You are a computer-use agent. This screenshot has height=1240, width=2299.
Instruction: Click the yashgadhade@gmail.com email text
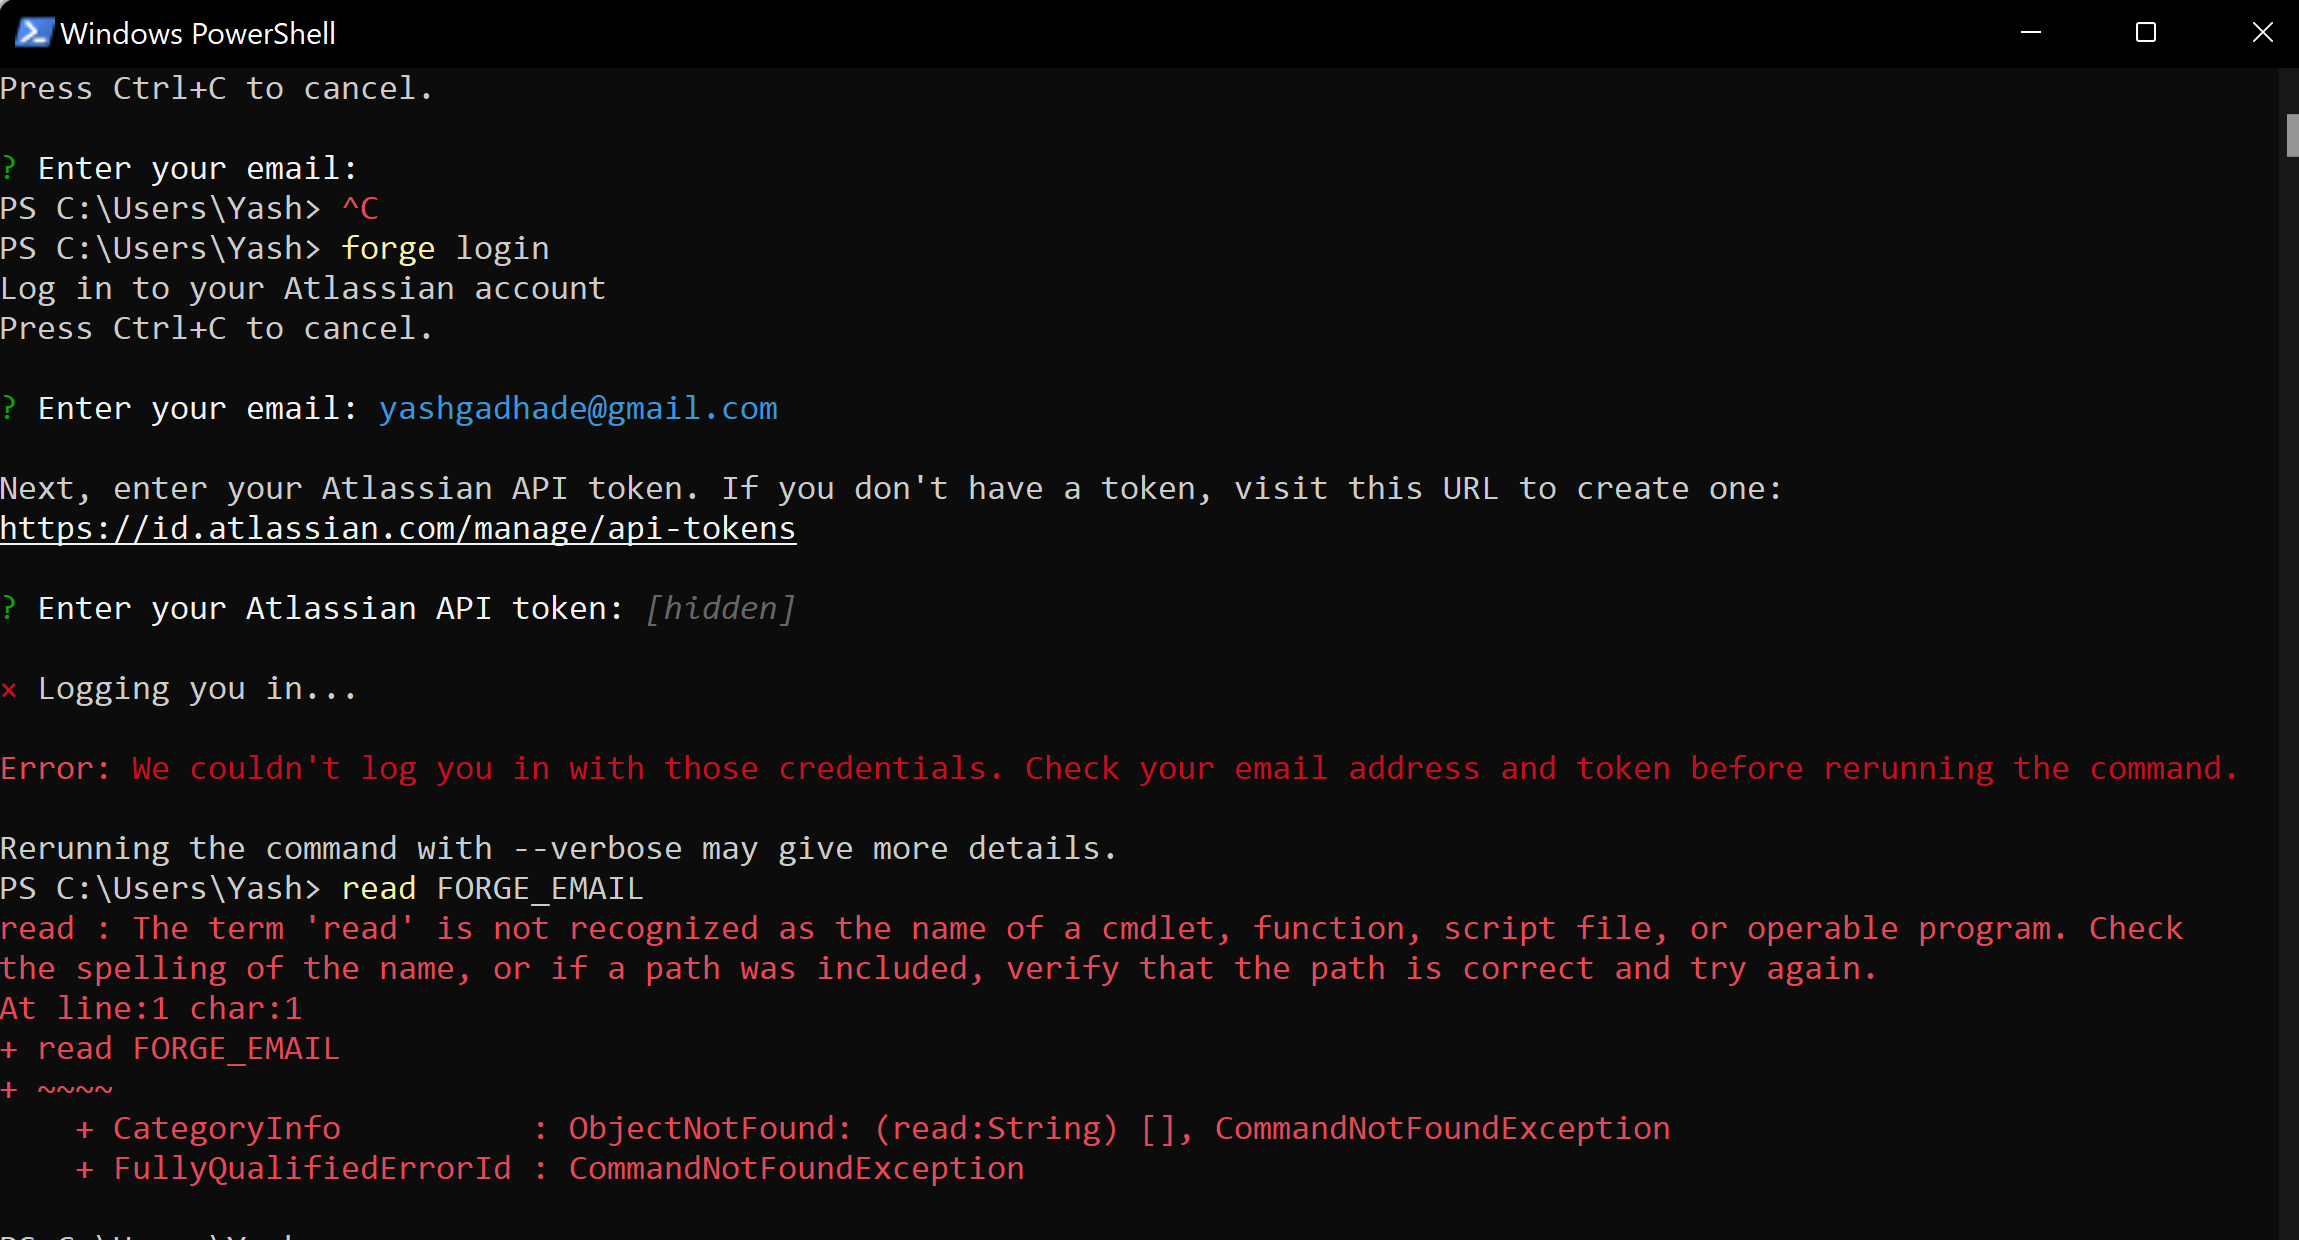point(578,409)
